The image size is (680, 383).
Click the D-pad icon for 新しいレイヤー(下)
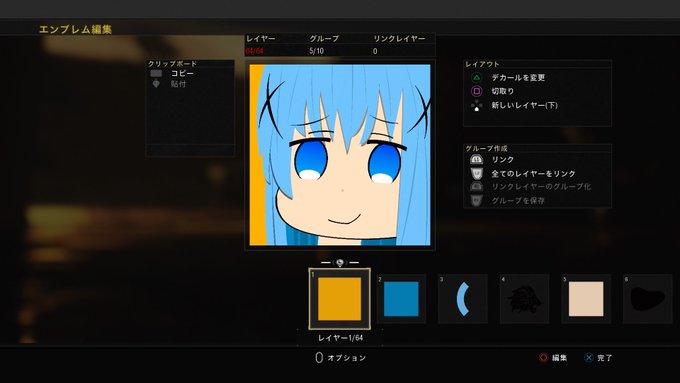[x=476, y=105]
